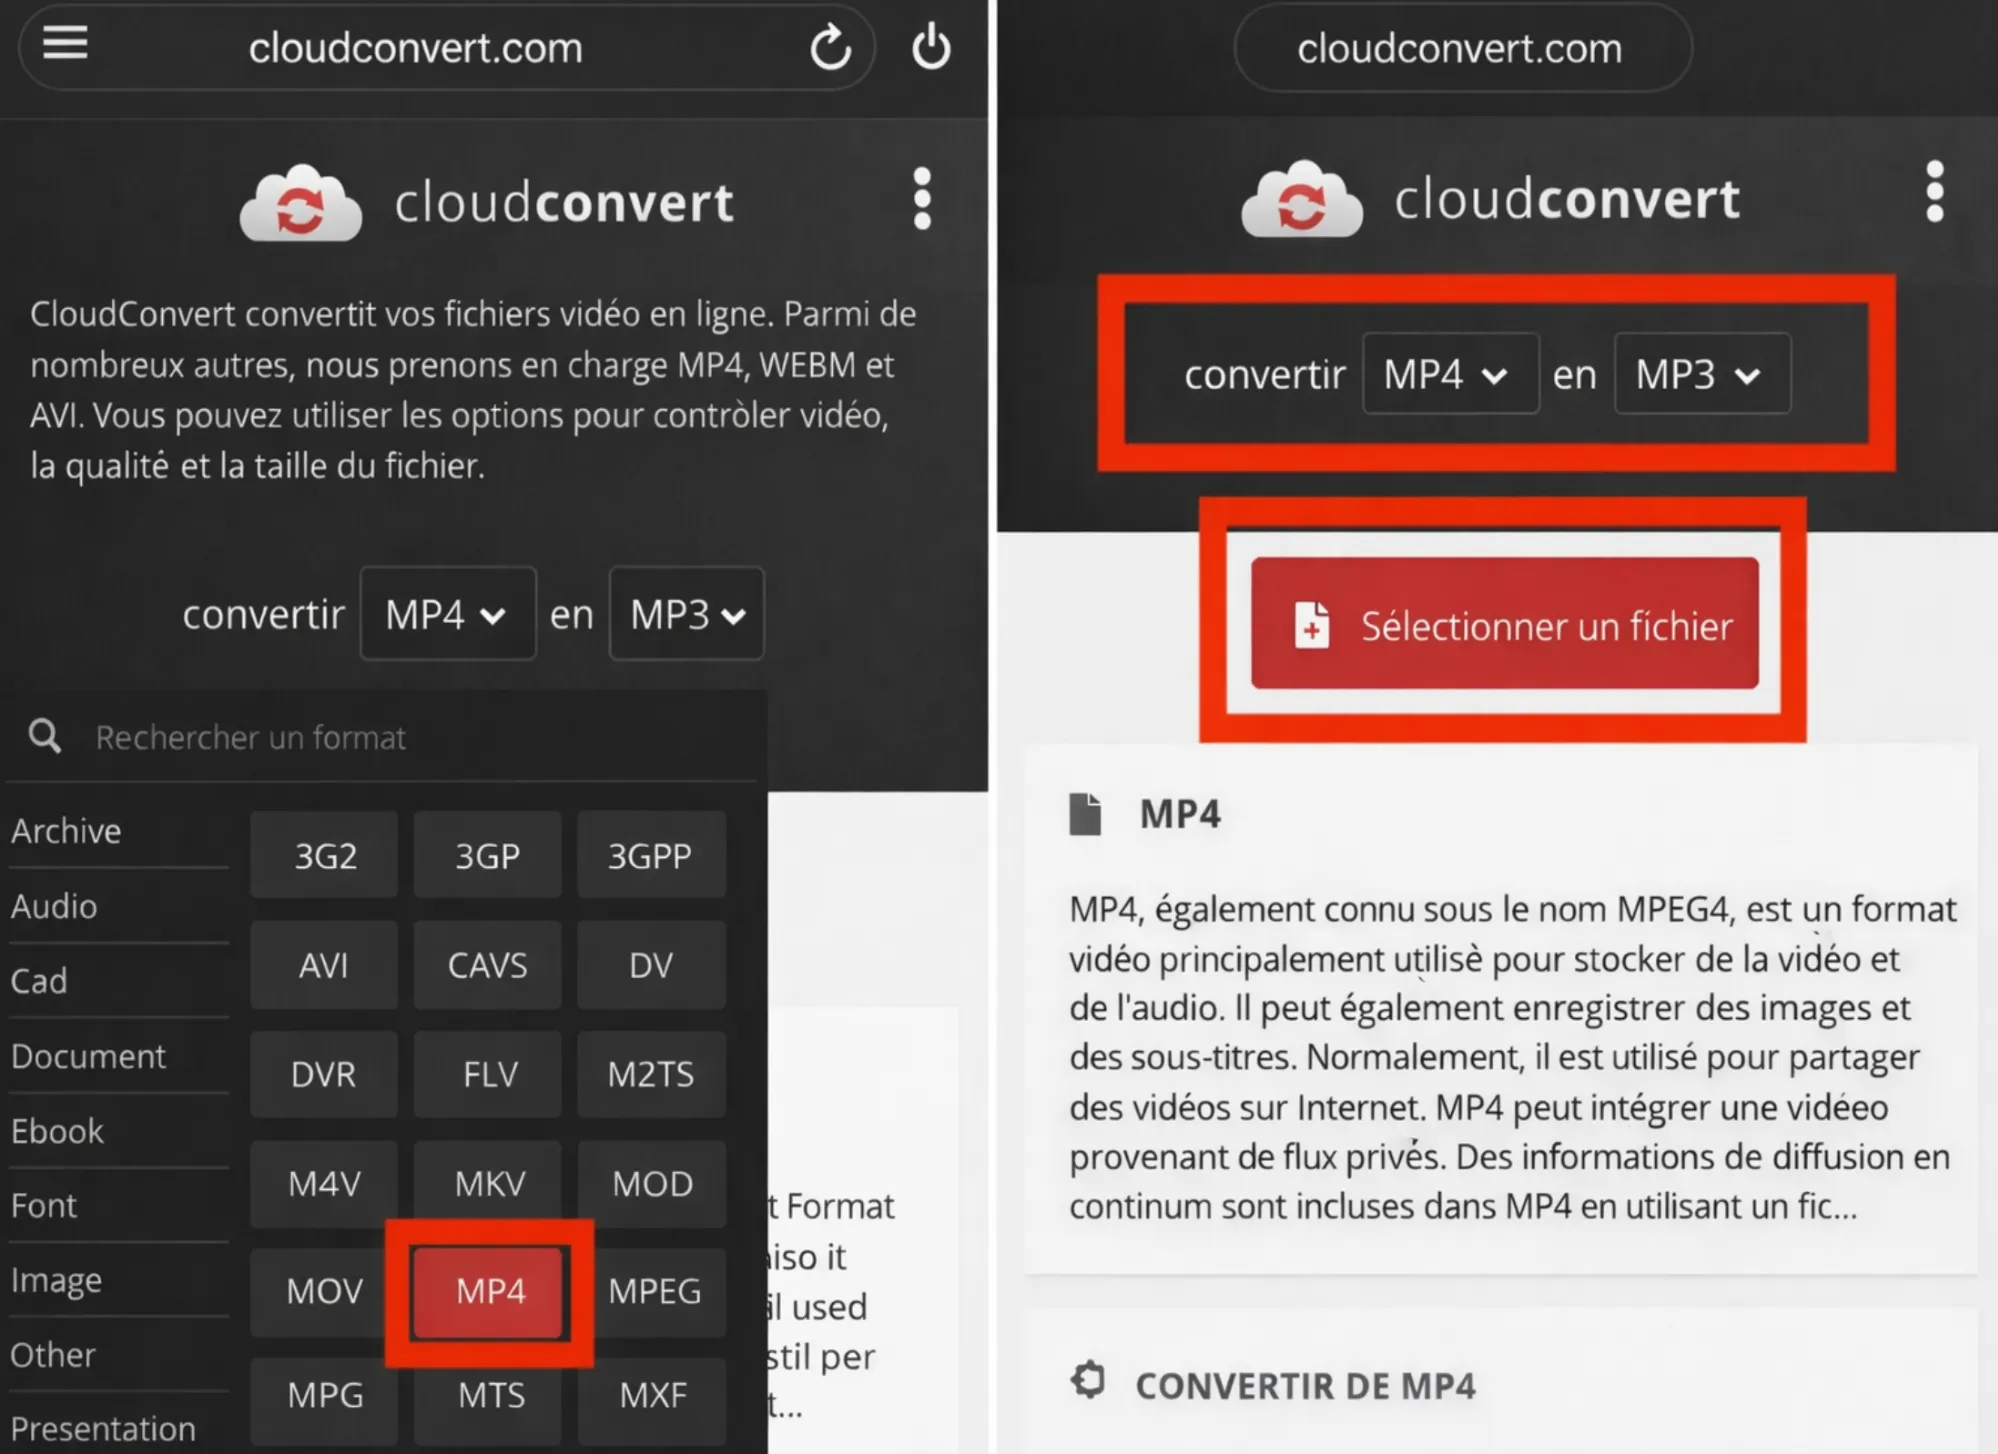1998x1454 pixels.
Task: Click Sélectionner un fichier button
Action: 1504,623
